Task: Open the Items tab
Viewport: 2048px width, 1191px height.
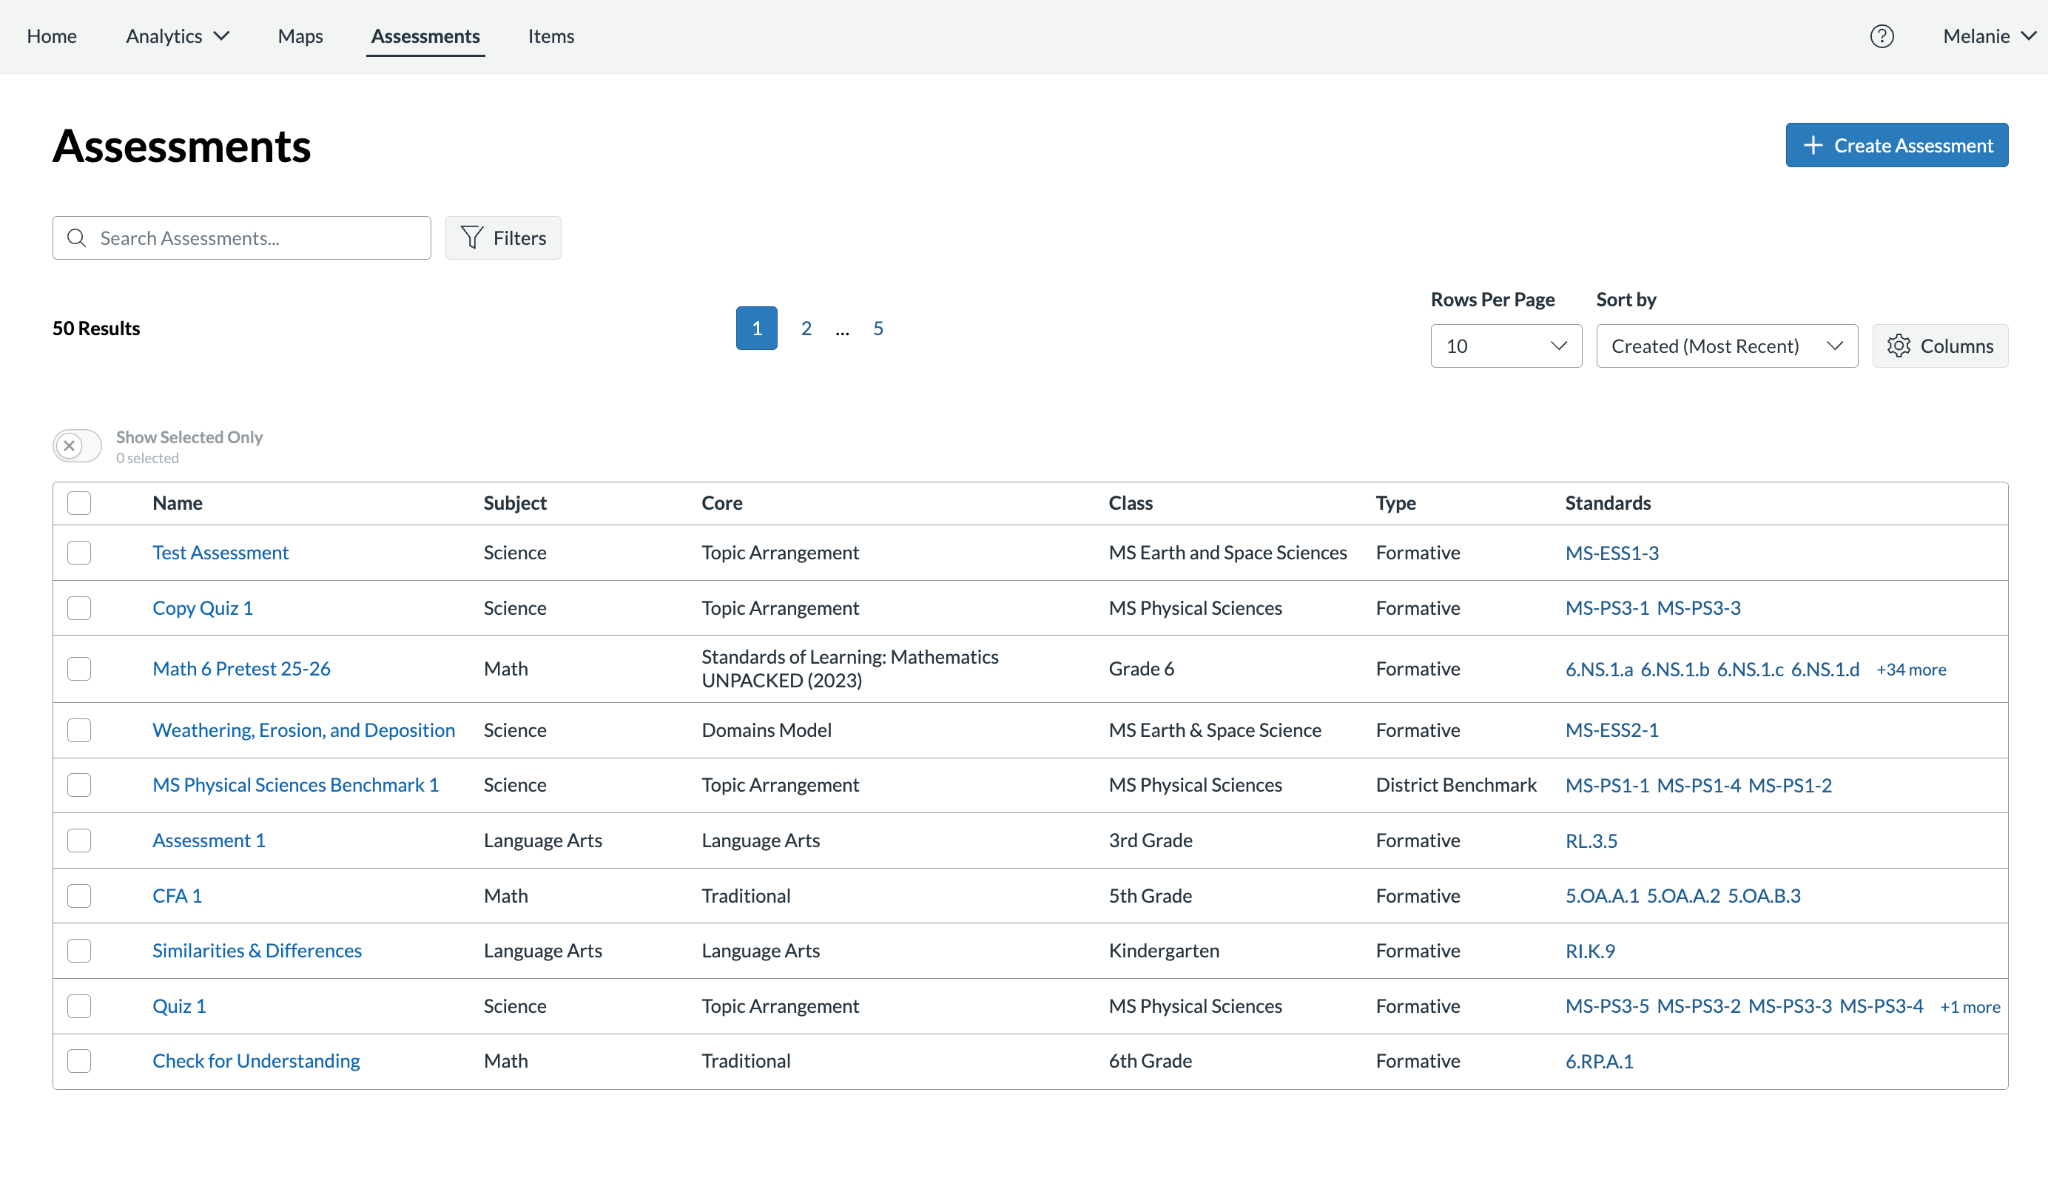Action: [x=551, y=36]
